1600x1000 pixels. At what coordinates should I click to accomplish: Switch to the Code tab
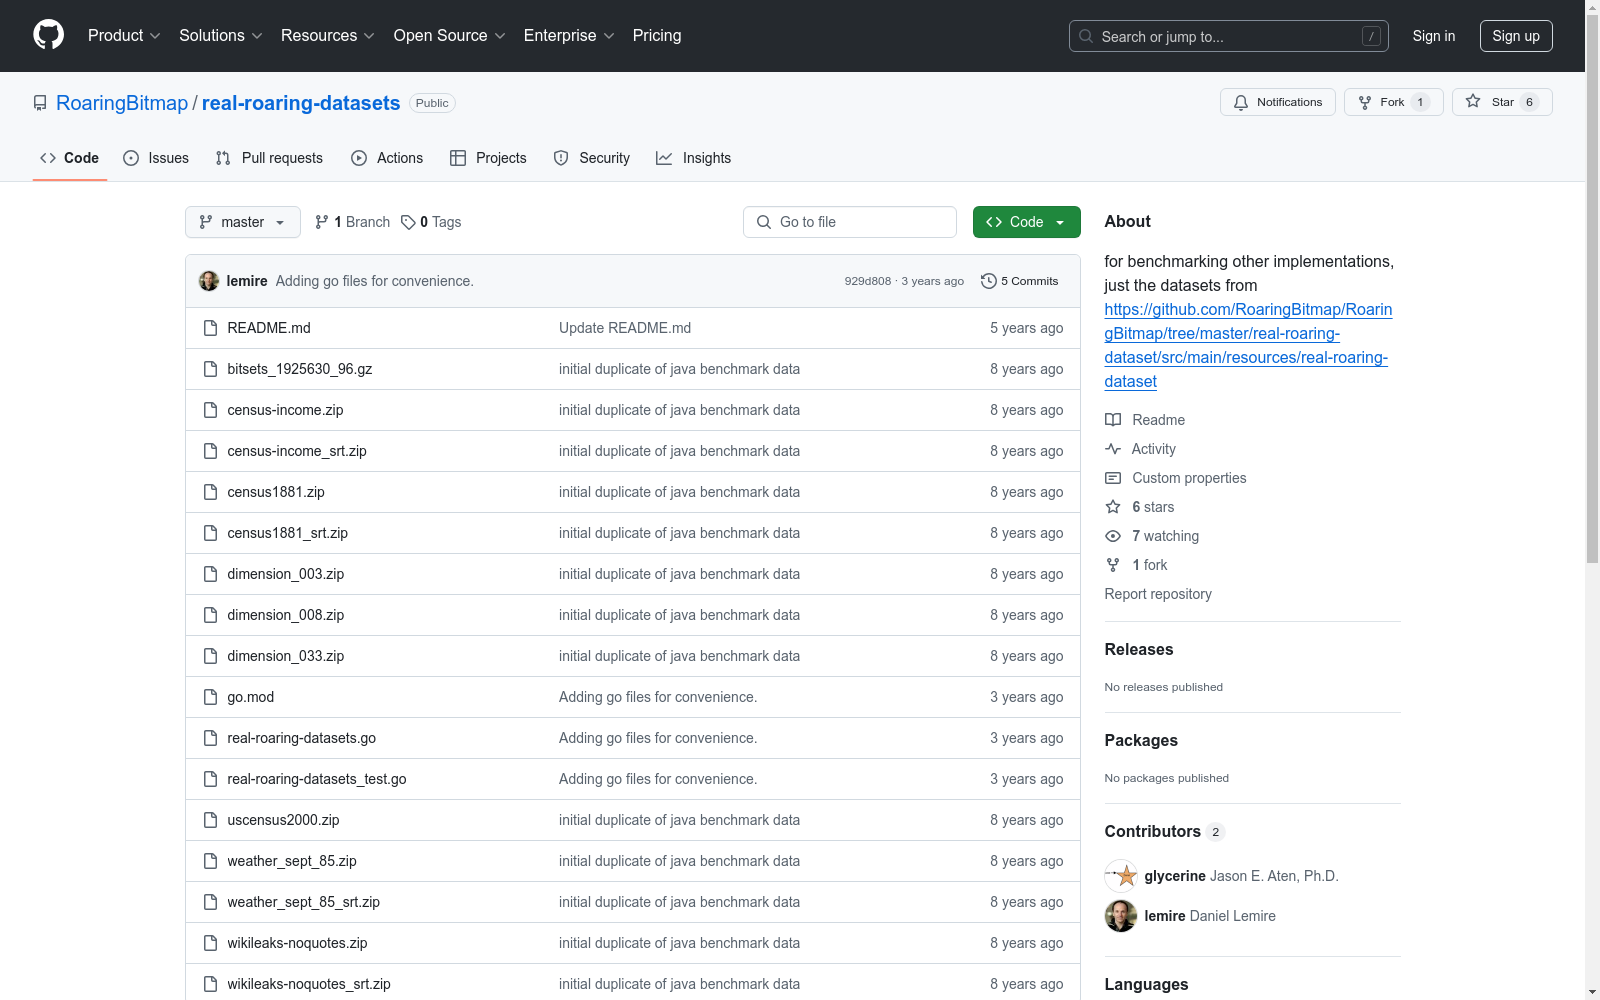[x=70, y=158]
